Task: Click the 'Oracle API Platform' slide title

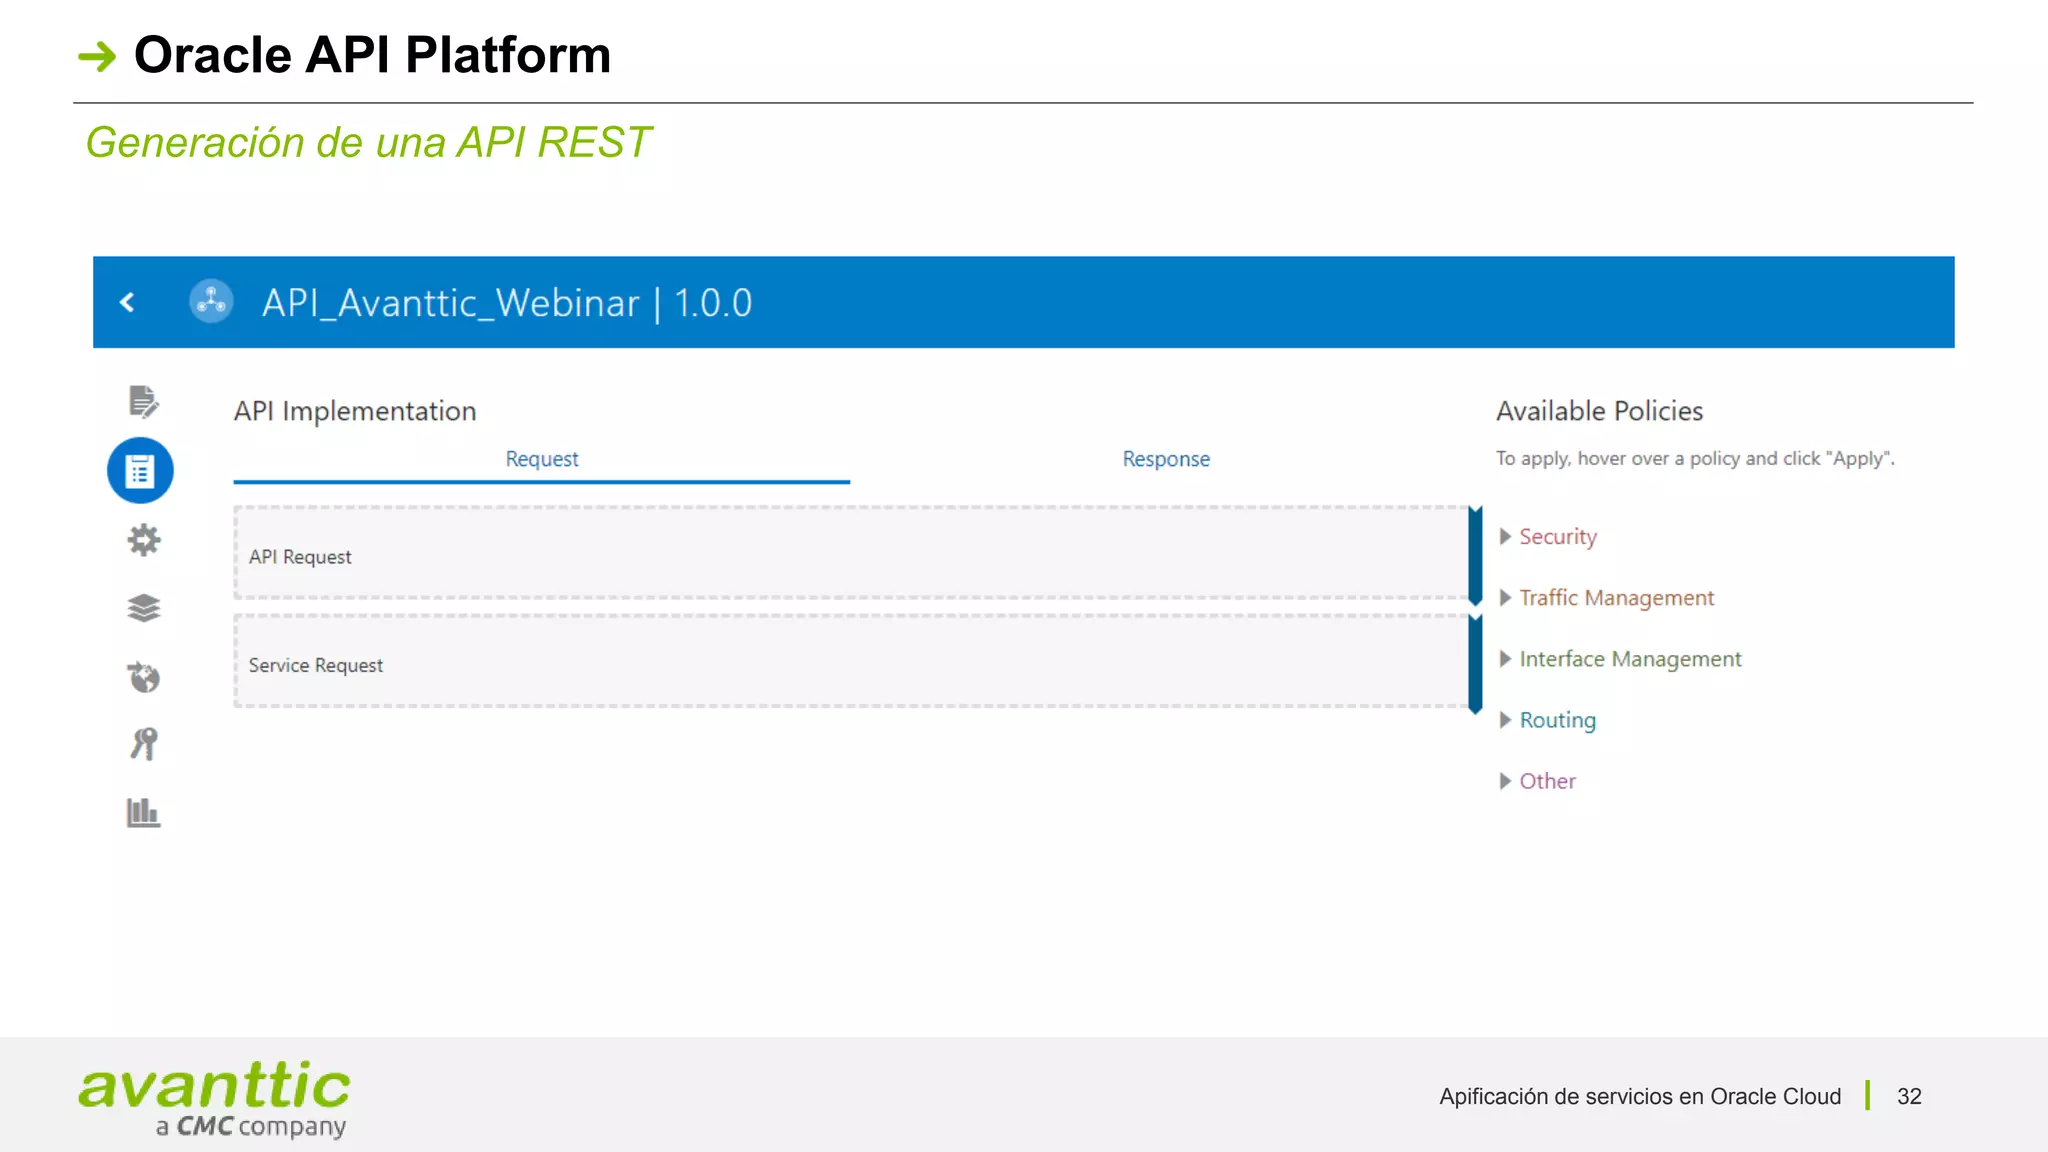Action: 372,55
